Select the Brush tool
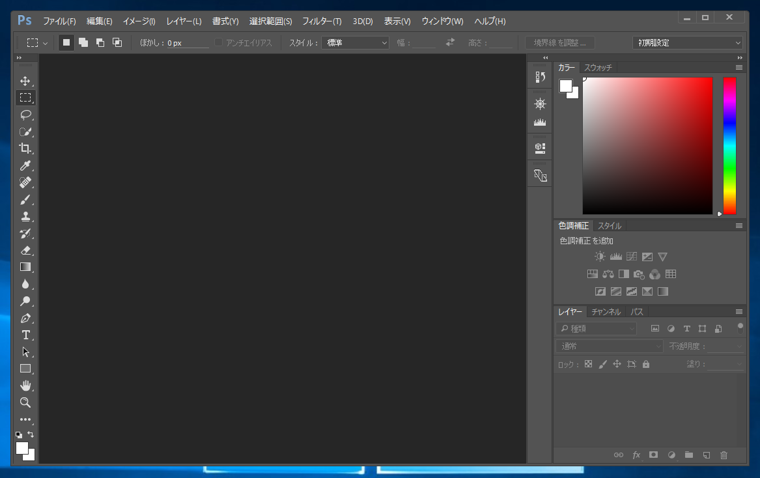 [x=25, y=200]
